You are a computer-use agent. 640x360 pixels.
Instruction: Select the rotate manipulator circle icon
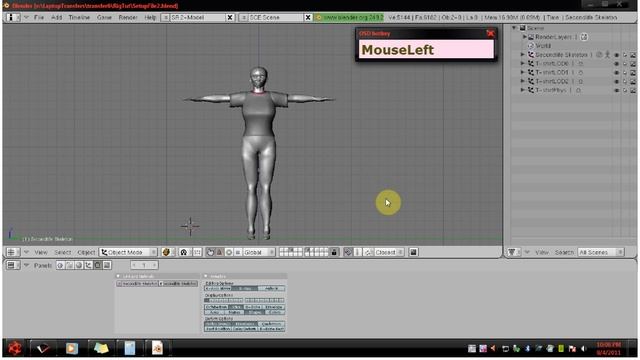(229, 252)
